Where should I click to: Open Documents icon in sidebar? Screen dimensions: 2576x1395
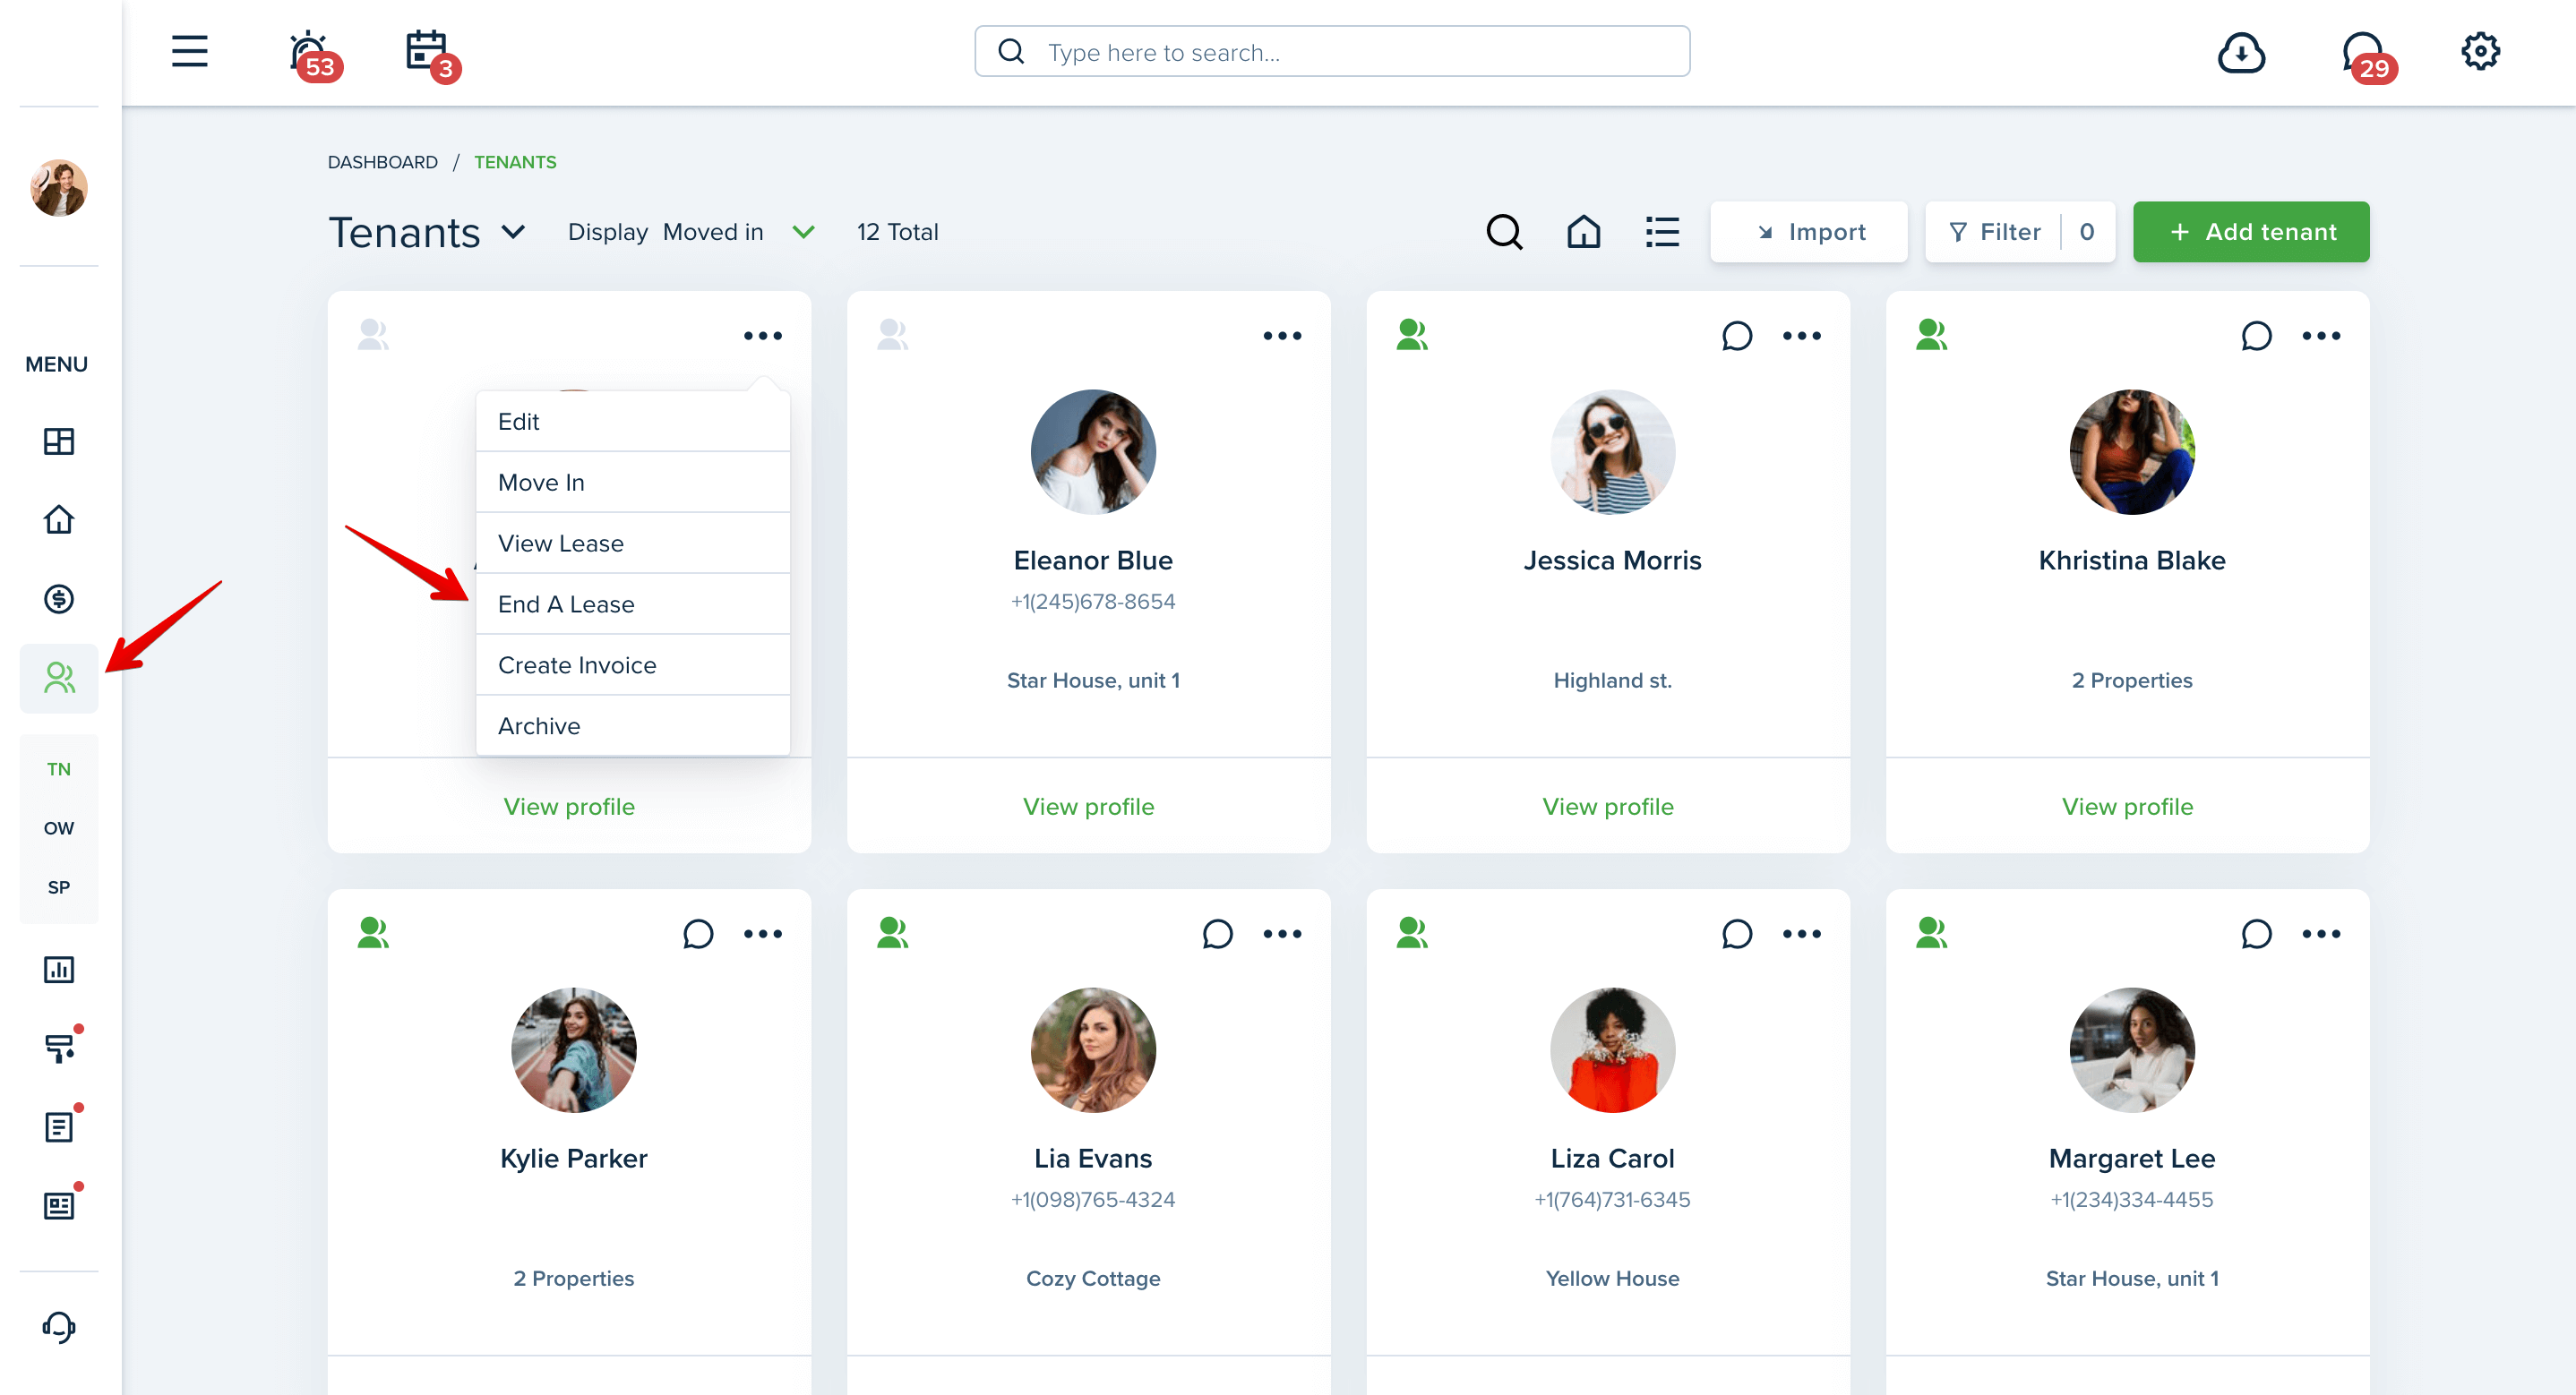tap(59, 1127)
